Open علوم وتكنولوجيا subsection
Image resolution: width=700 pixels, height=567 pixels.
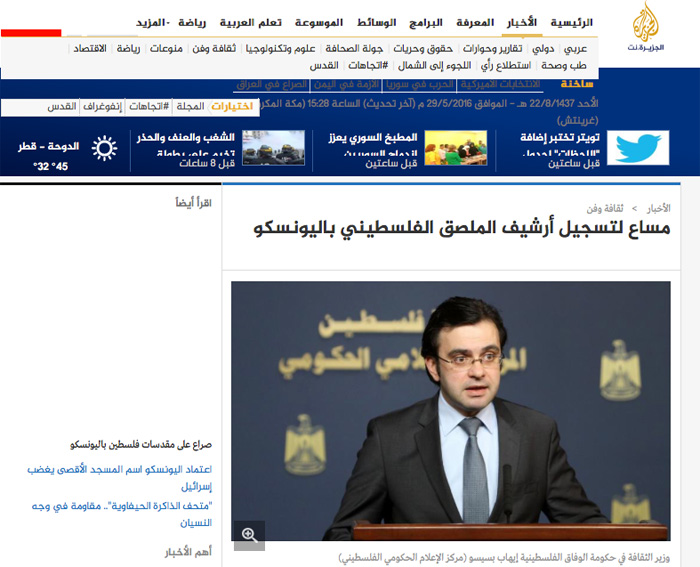pos(280,49)
